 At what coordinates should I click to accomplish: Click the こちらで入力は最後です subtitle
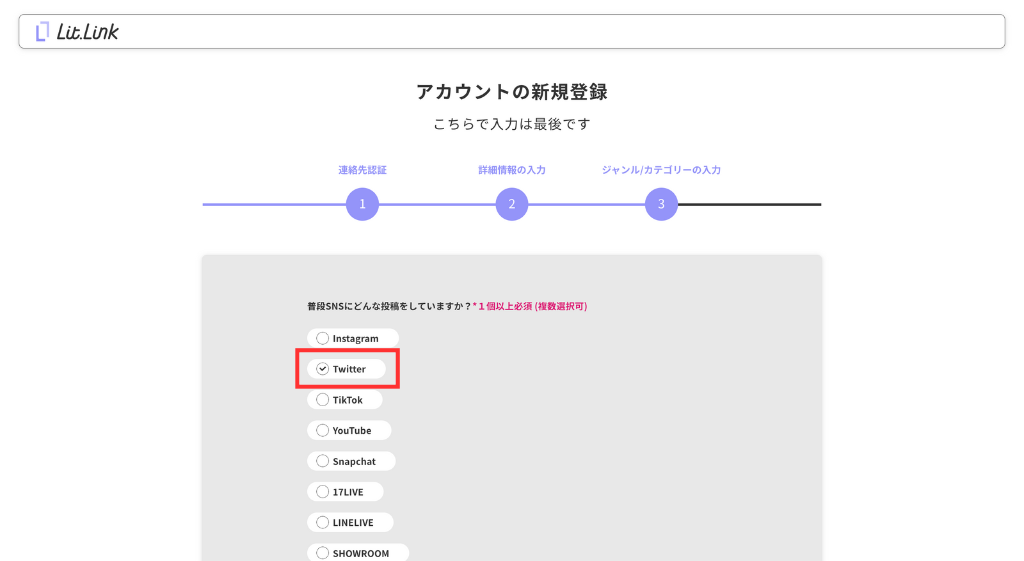[x=512, y=124]
